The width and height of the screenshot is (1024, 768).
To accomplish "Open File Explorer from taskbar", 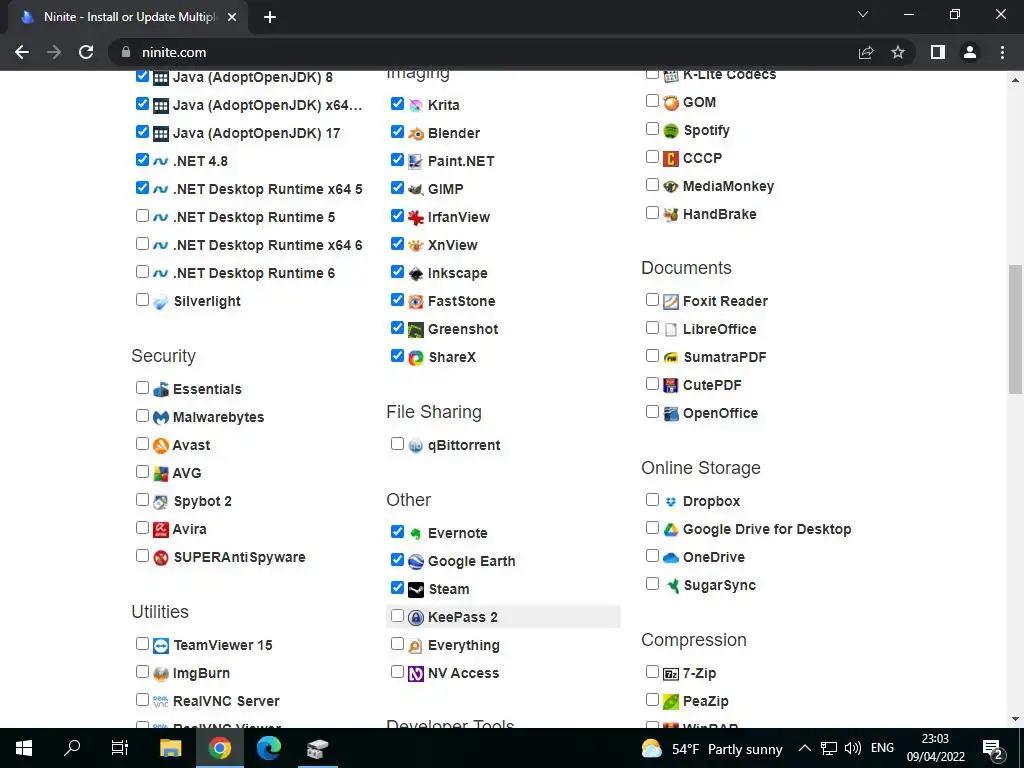I will (x=170, y=748).
